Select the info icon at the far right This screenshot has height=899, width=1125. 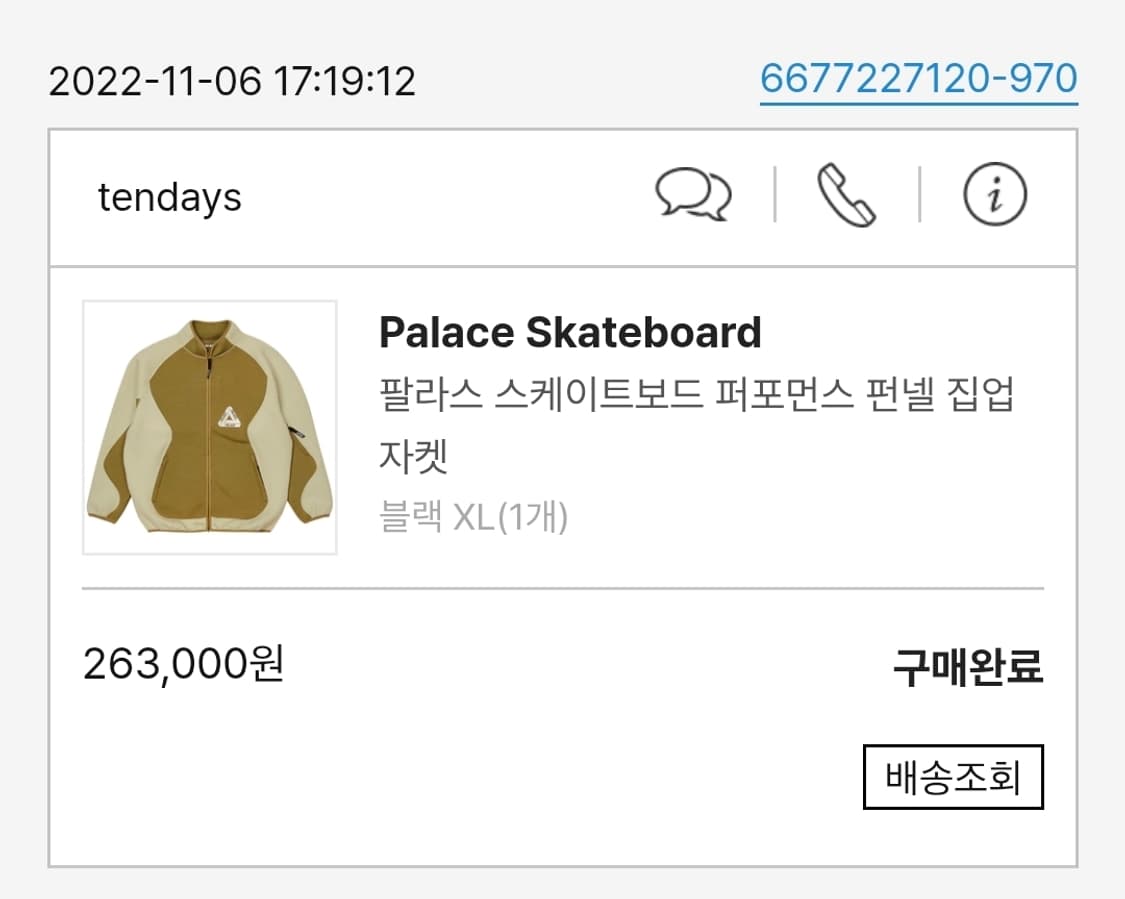point(993,194)
